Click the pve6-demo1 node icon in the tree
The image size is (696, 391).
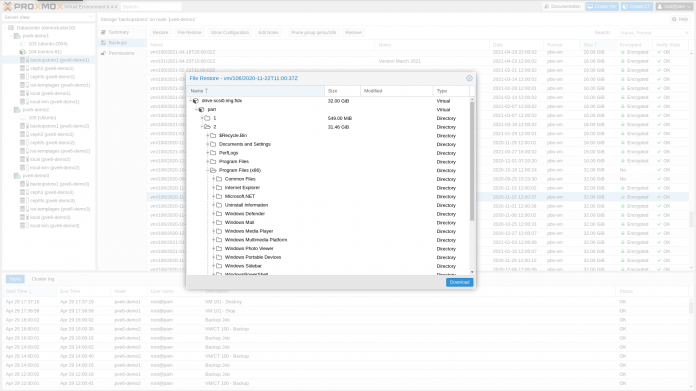pos(17,36)
